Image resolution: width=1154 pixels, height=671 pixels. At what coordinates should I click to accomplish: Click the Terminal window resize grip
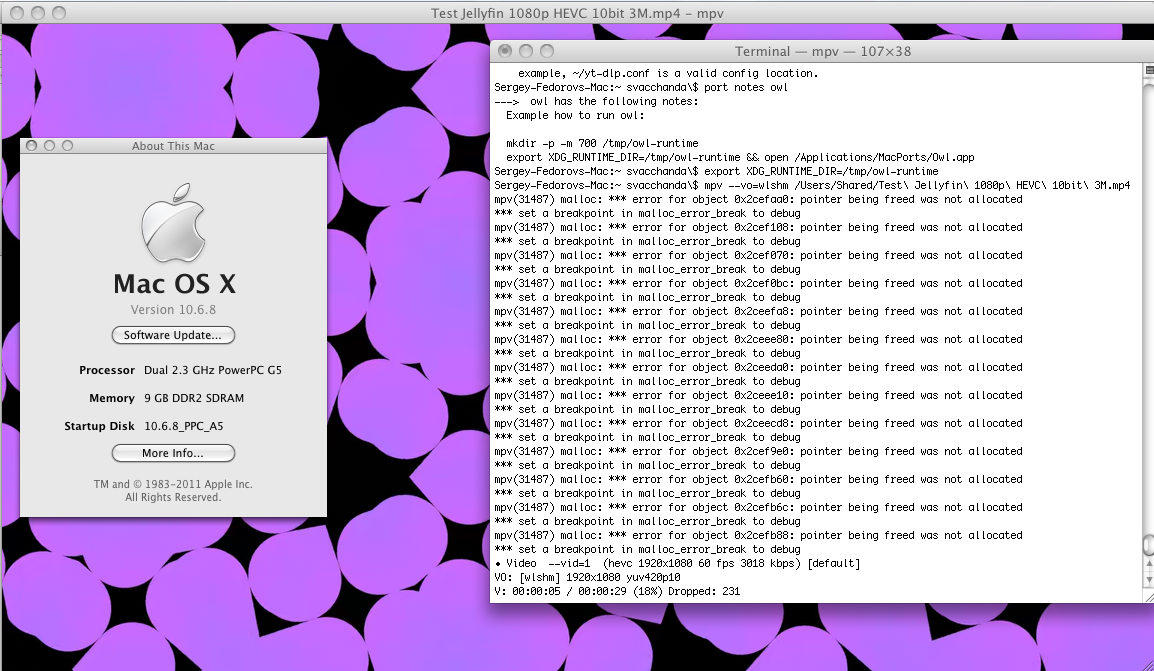(1149, 595)
